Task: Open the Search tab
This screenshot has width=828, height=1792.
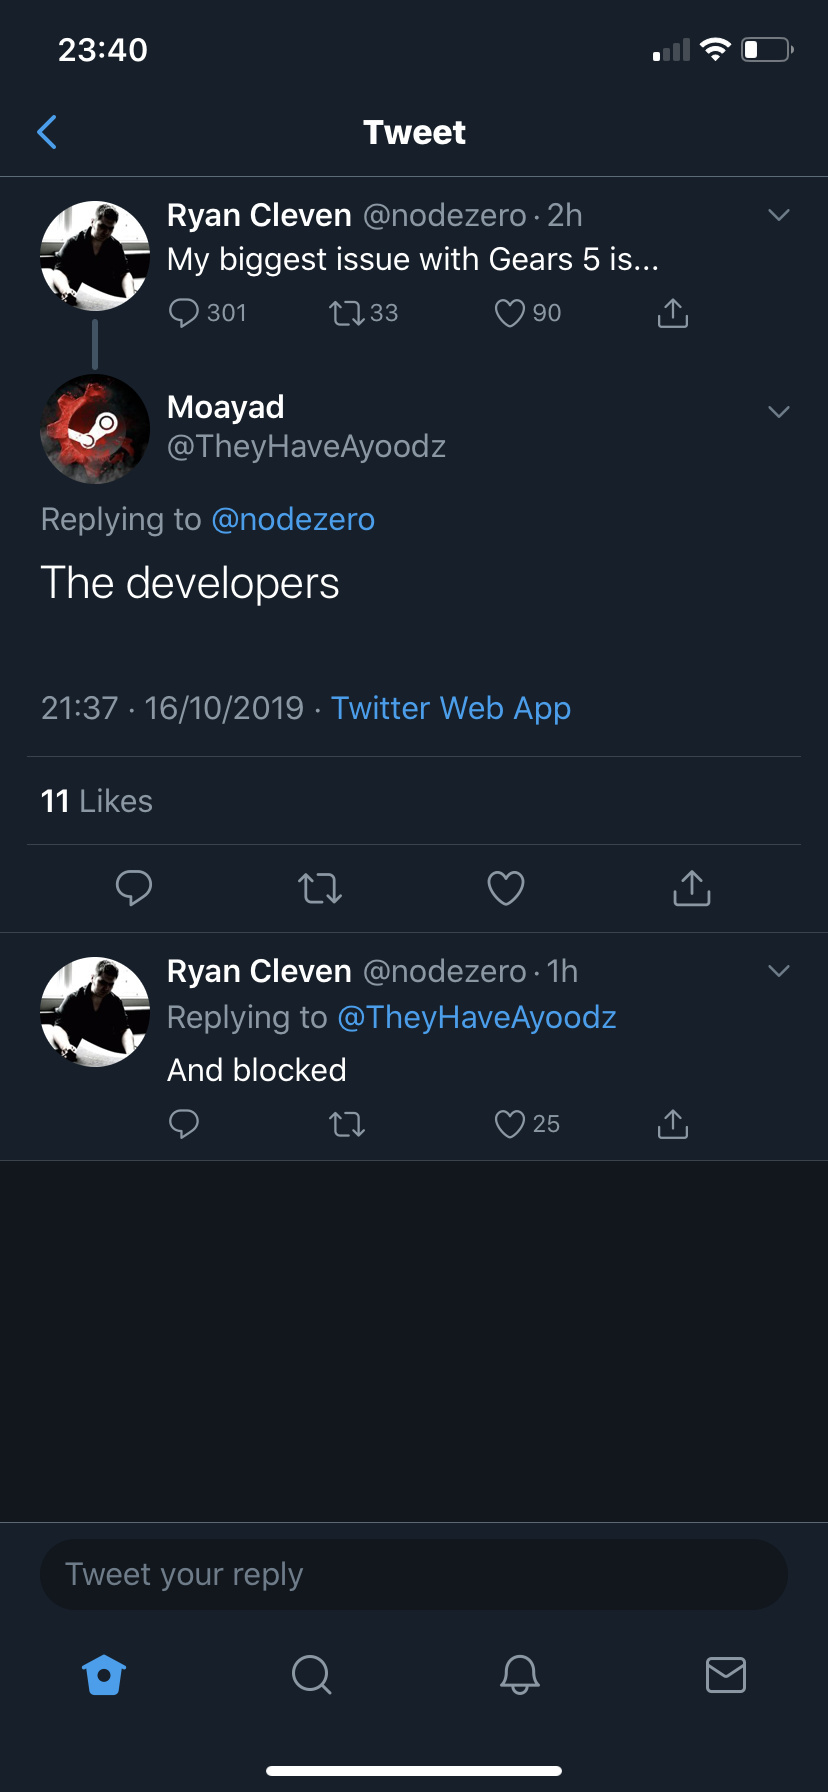Action: tap(311, 1675)
